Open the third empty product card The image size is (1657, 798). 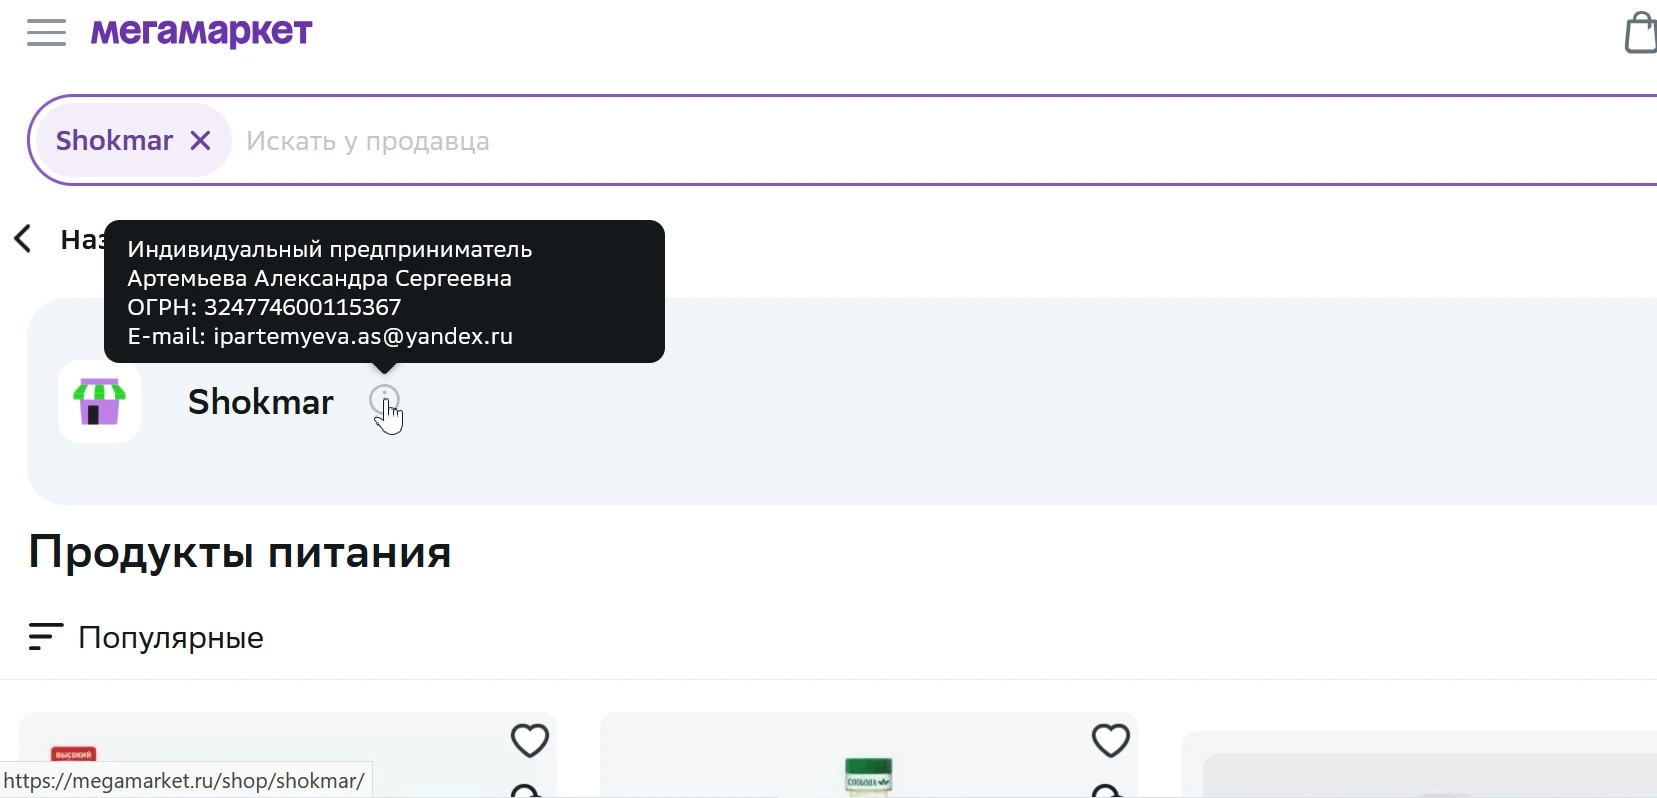tap(1420, 765)
